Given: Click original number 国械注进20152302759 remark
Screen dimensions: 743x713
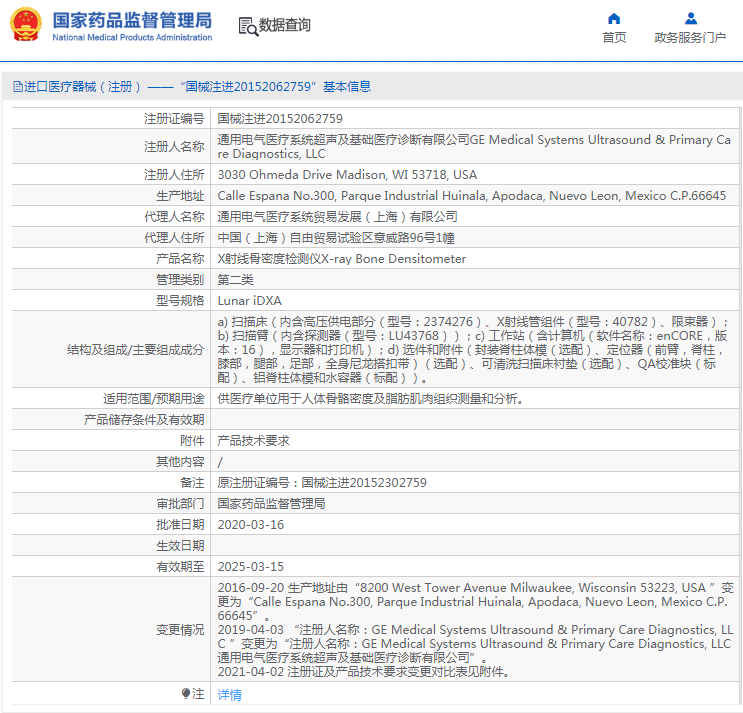Looking at the screenshot, I should pos(322,483).
